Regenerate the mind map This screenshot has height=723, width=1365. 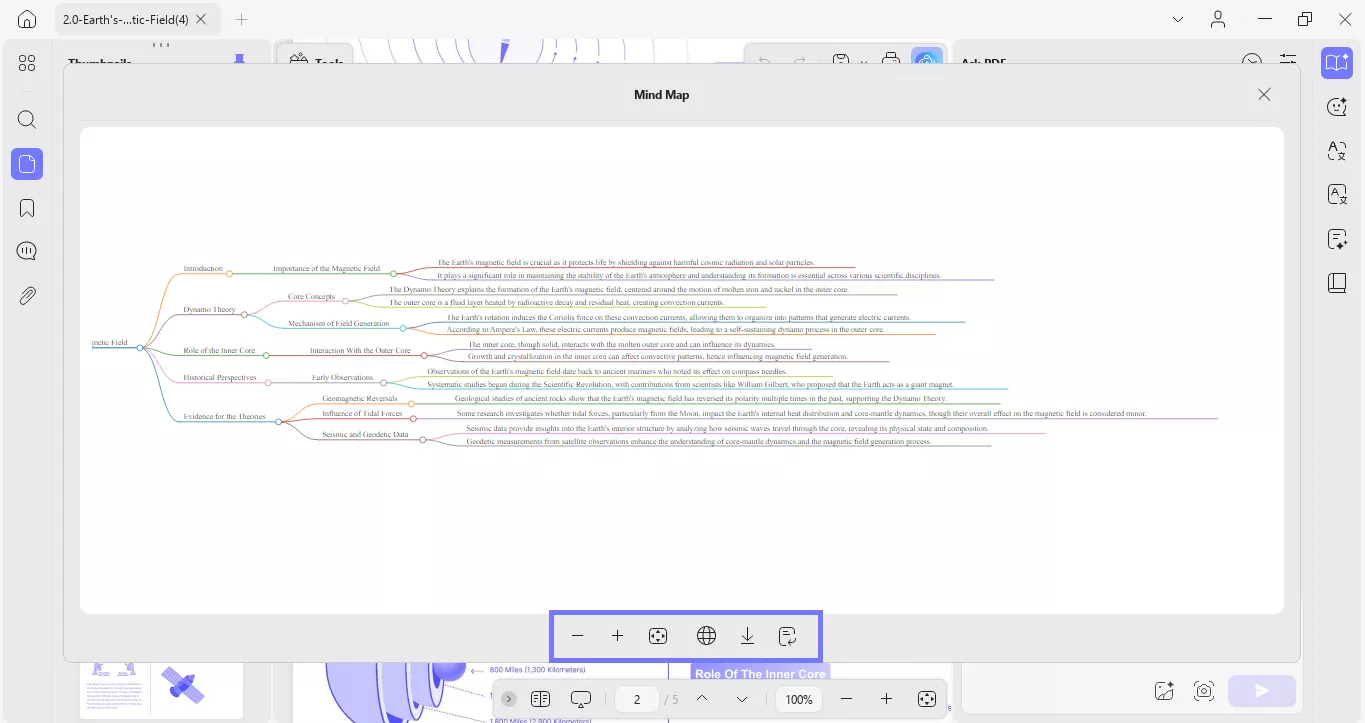point(787,635)
